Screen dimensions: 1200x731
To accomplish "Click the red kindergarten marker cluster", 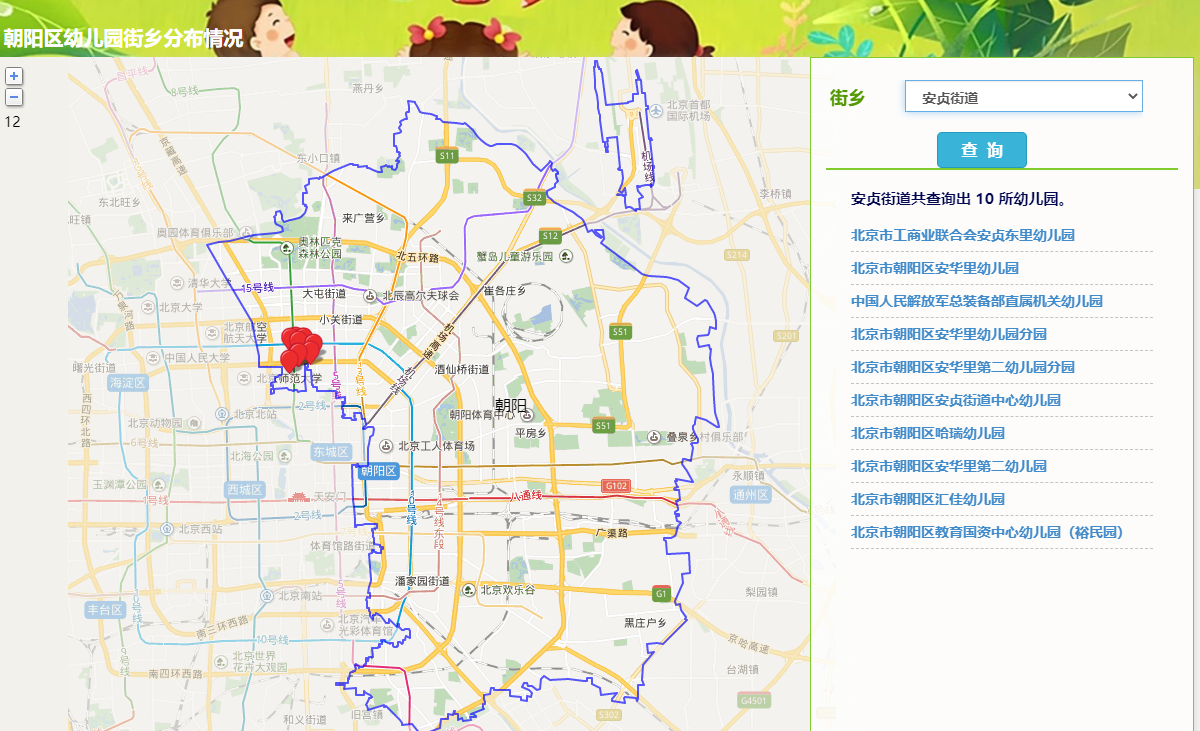I will tap(299, 348).
